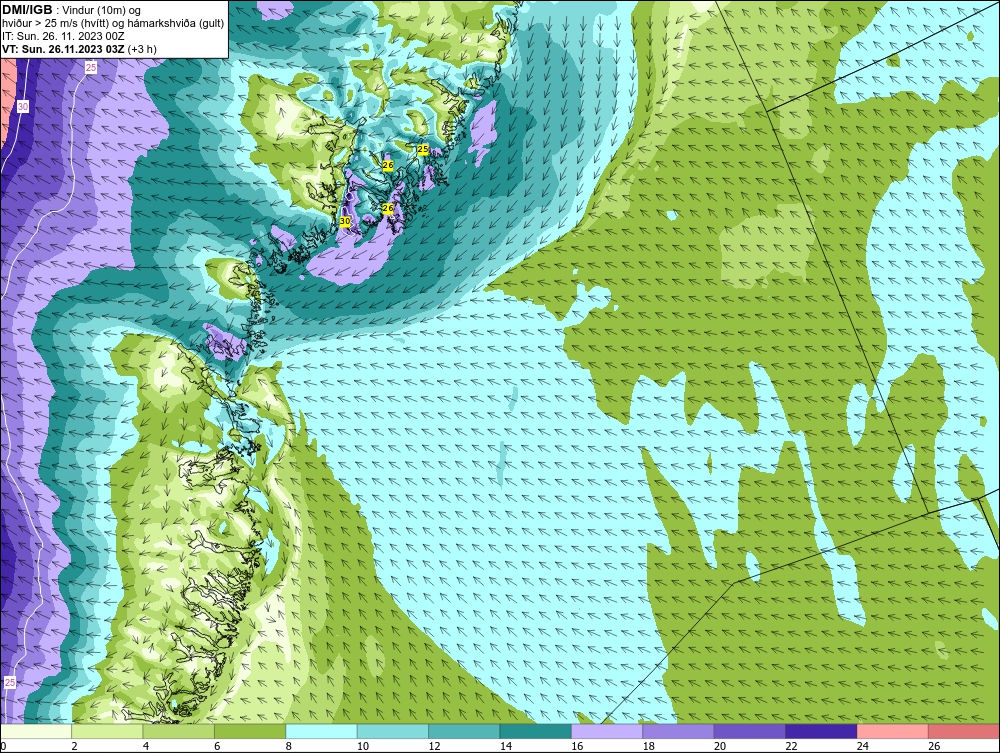Click the '(+3 h)' forecast offset text
The image size is (1000, 753).
[142, 49]
